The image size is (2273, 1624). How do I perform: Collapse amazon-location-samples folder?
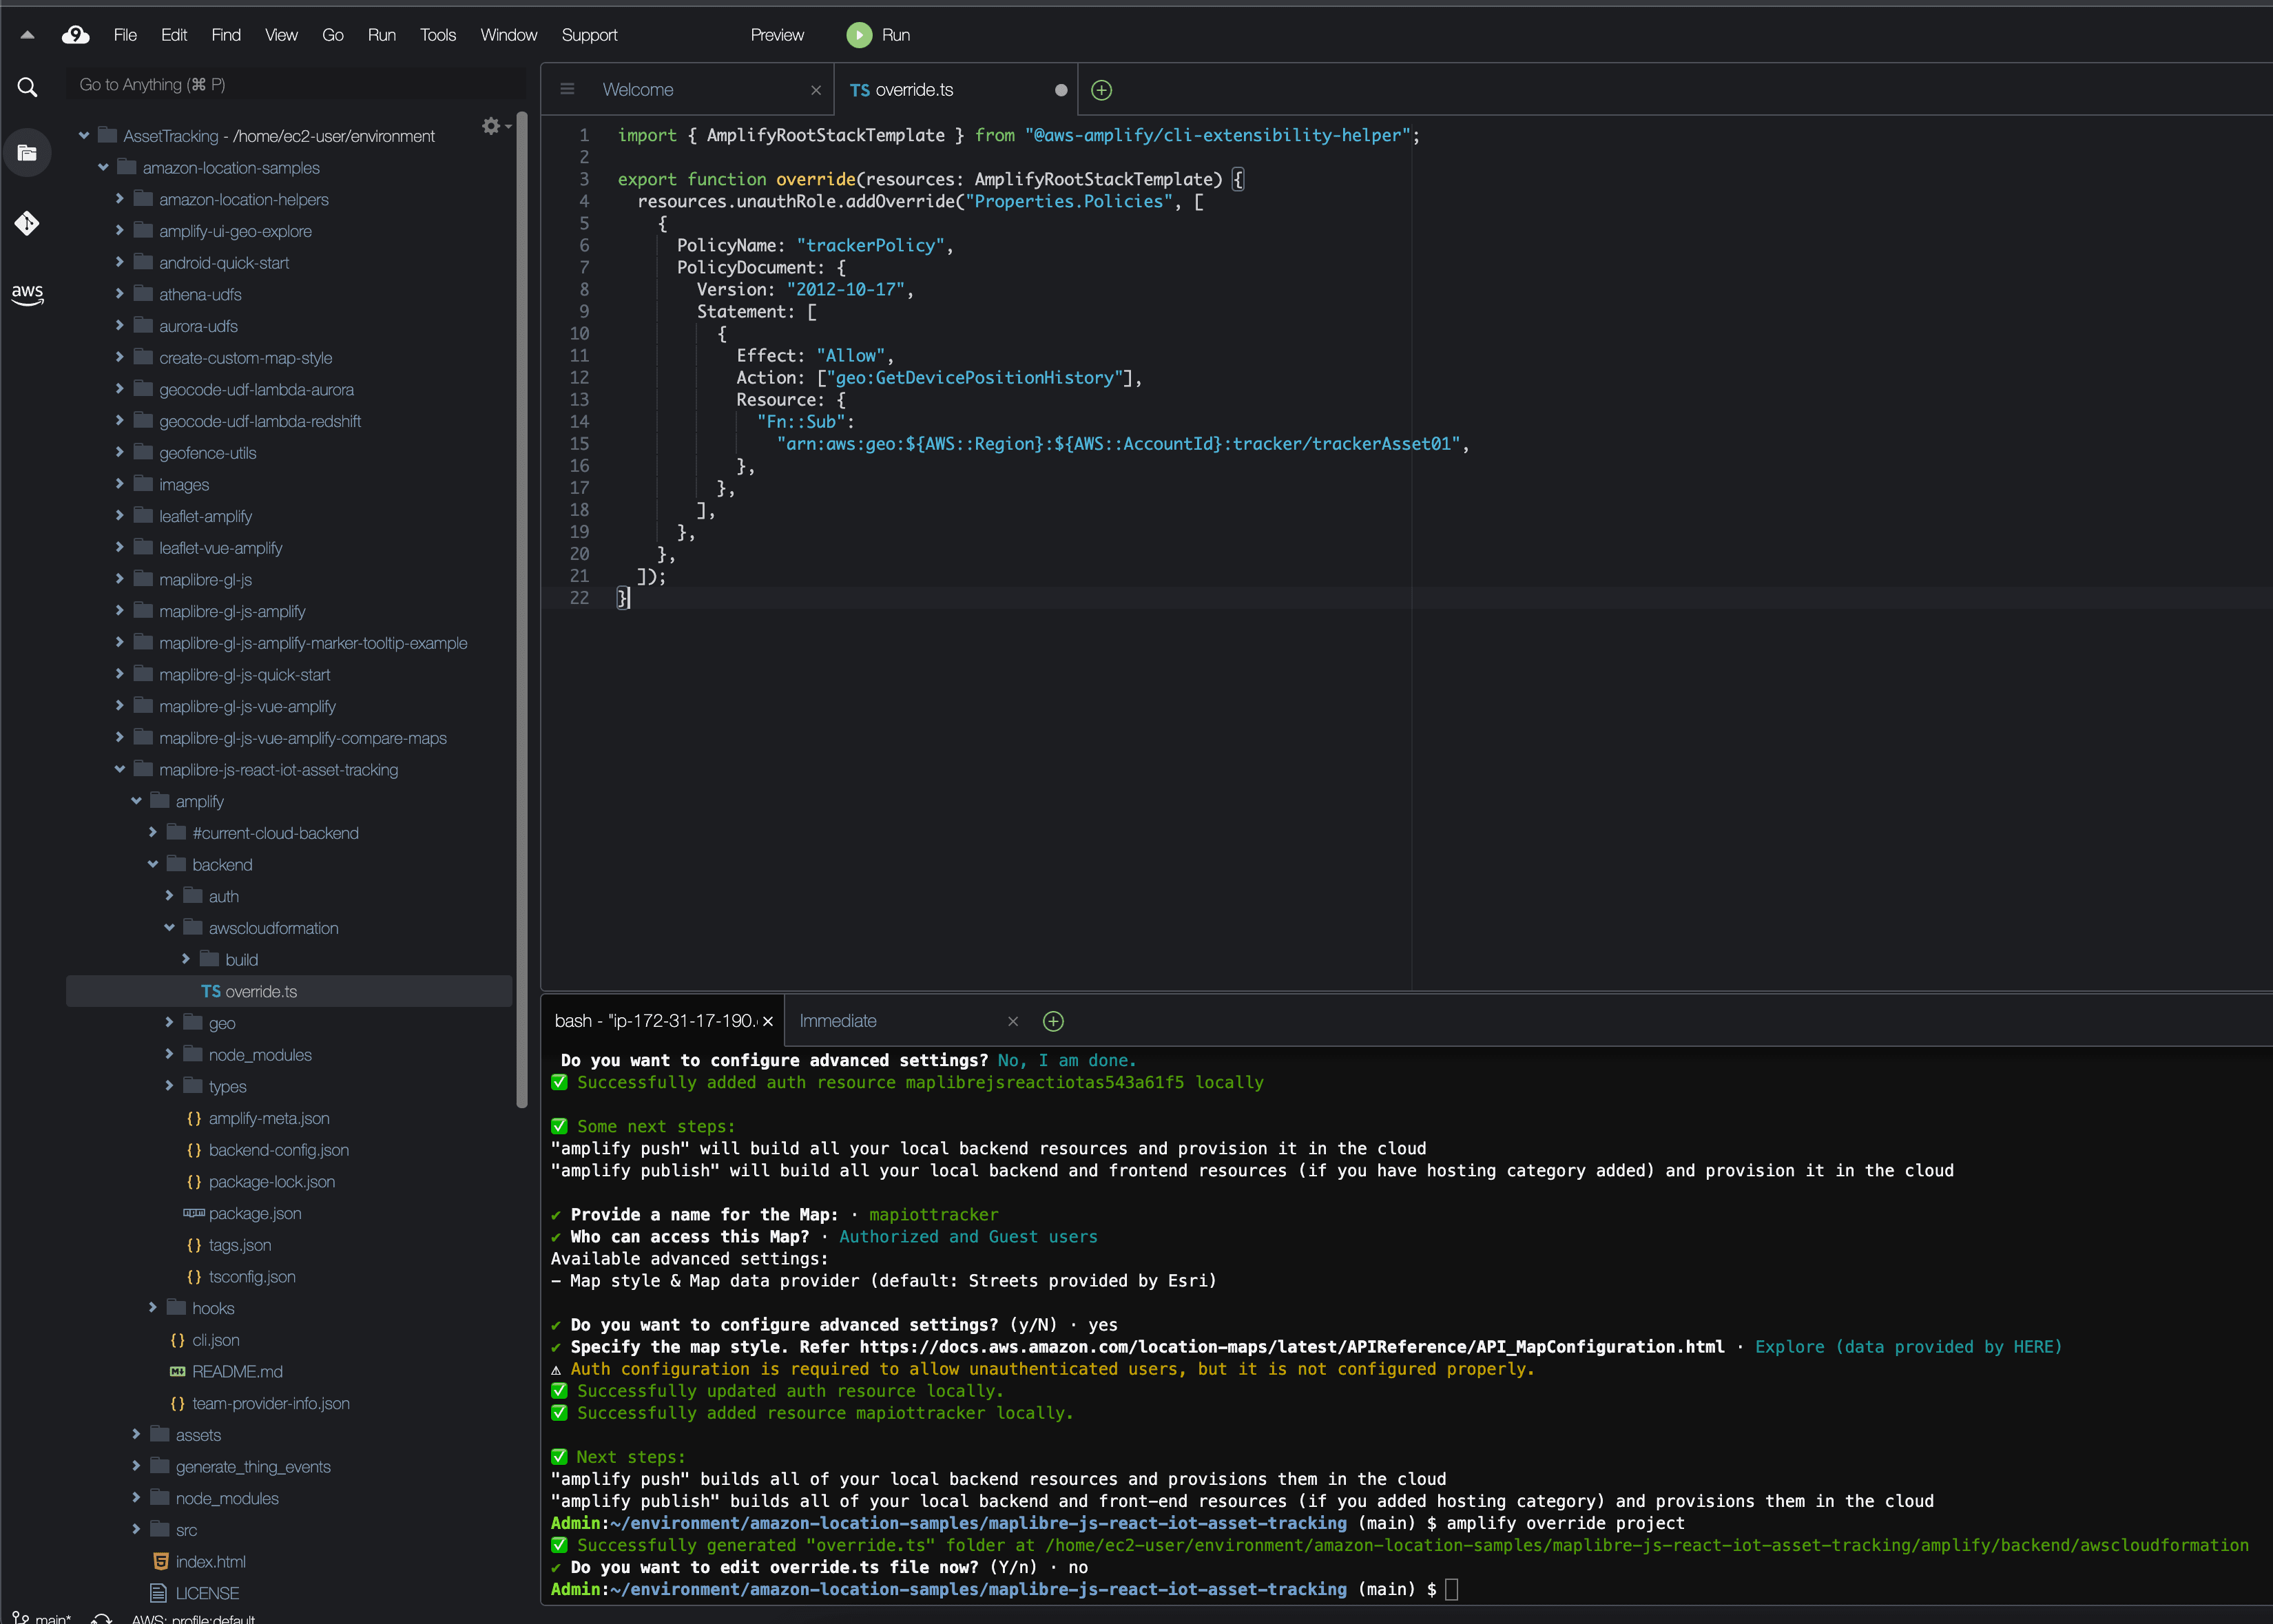pyautogui.click(x=102, y=167)
